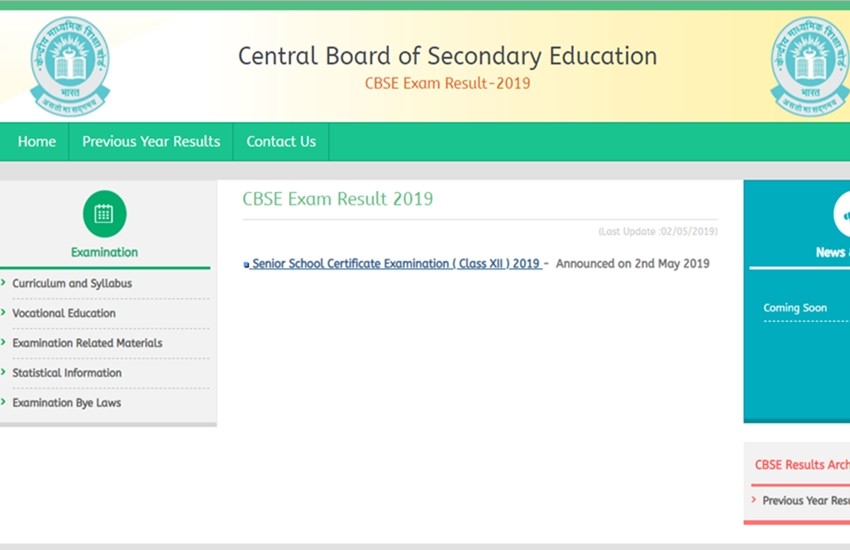850x550 pixels.
Task: Open the Examination Related Materials link
Action: [87, 343]
